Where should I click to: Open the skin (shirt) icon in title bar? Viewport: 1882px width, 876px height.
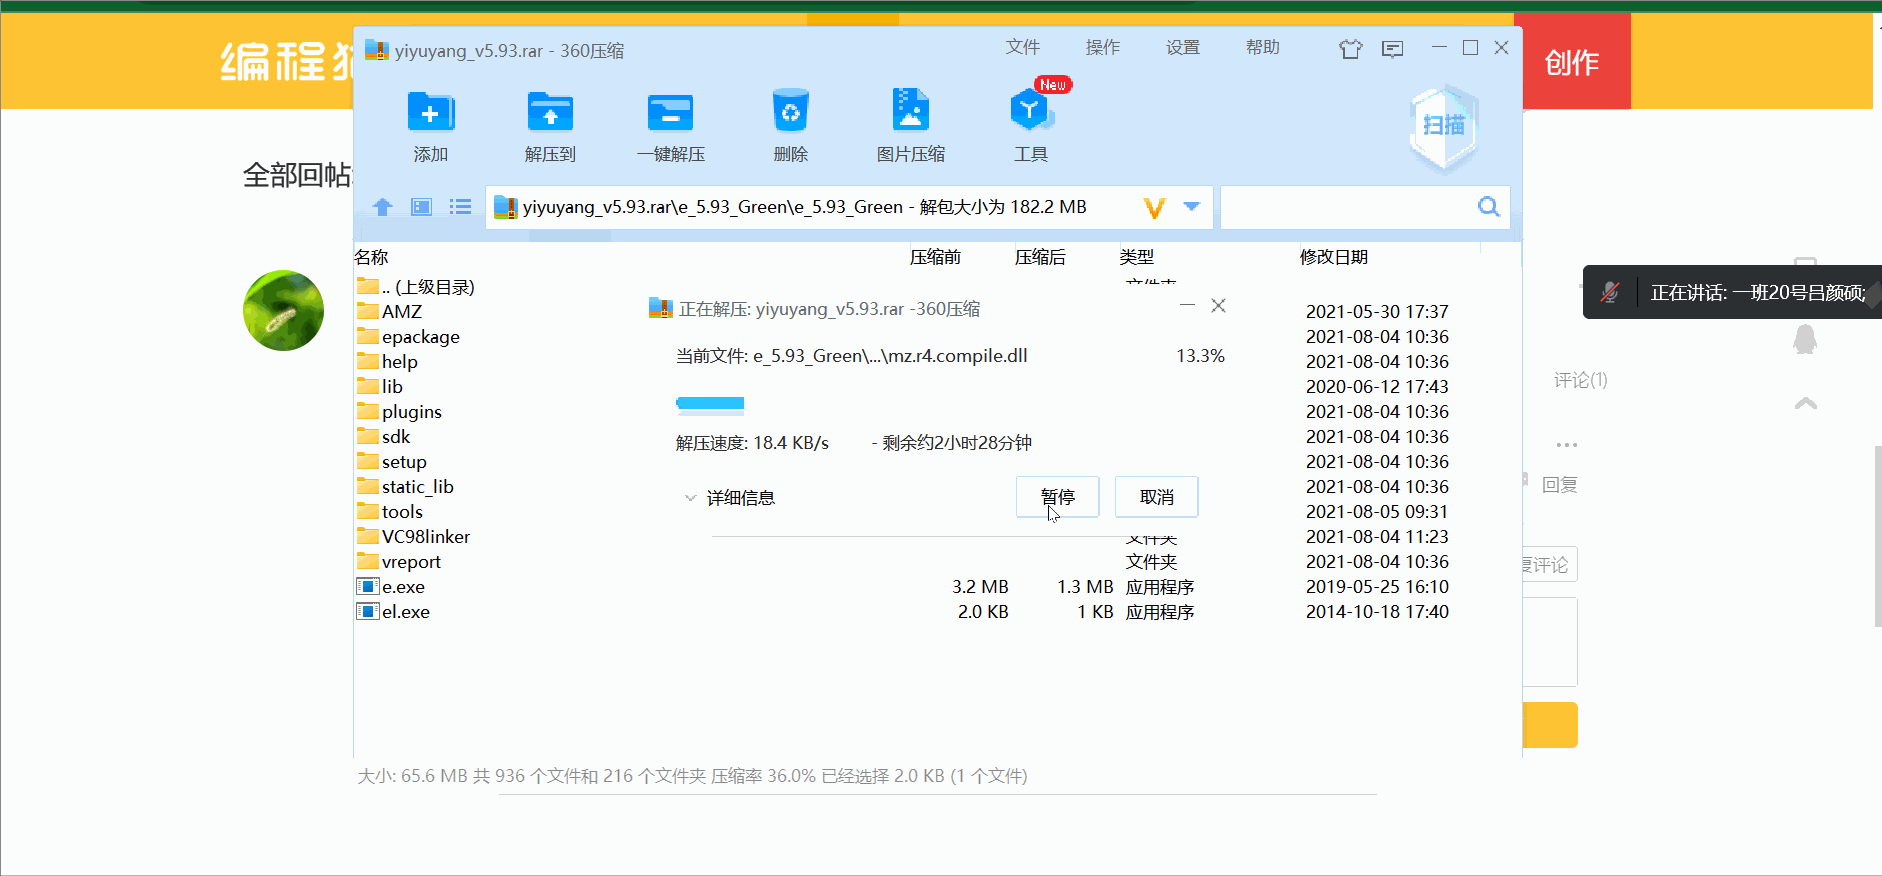(1351, 49)
